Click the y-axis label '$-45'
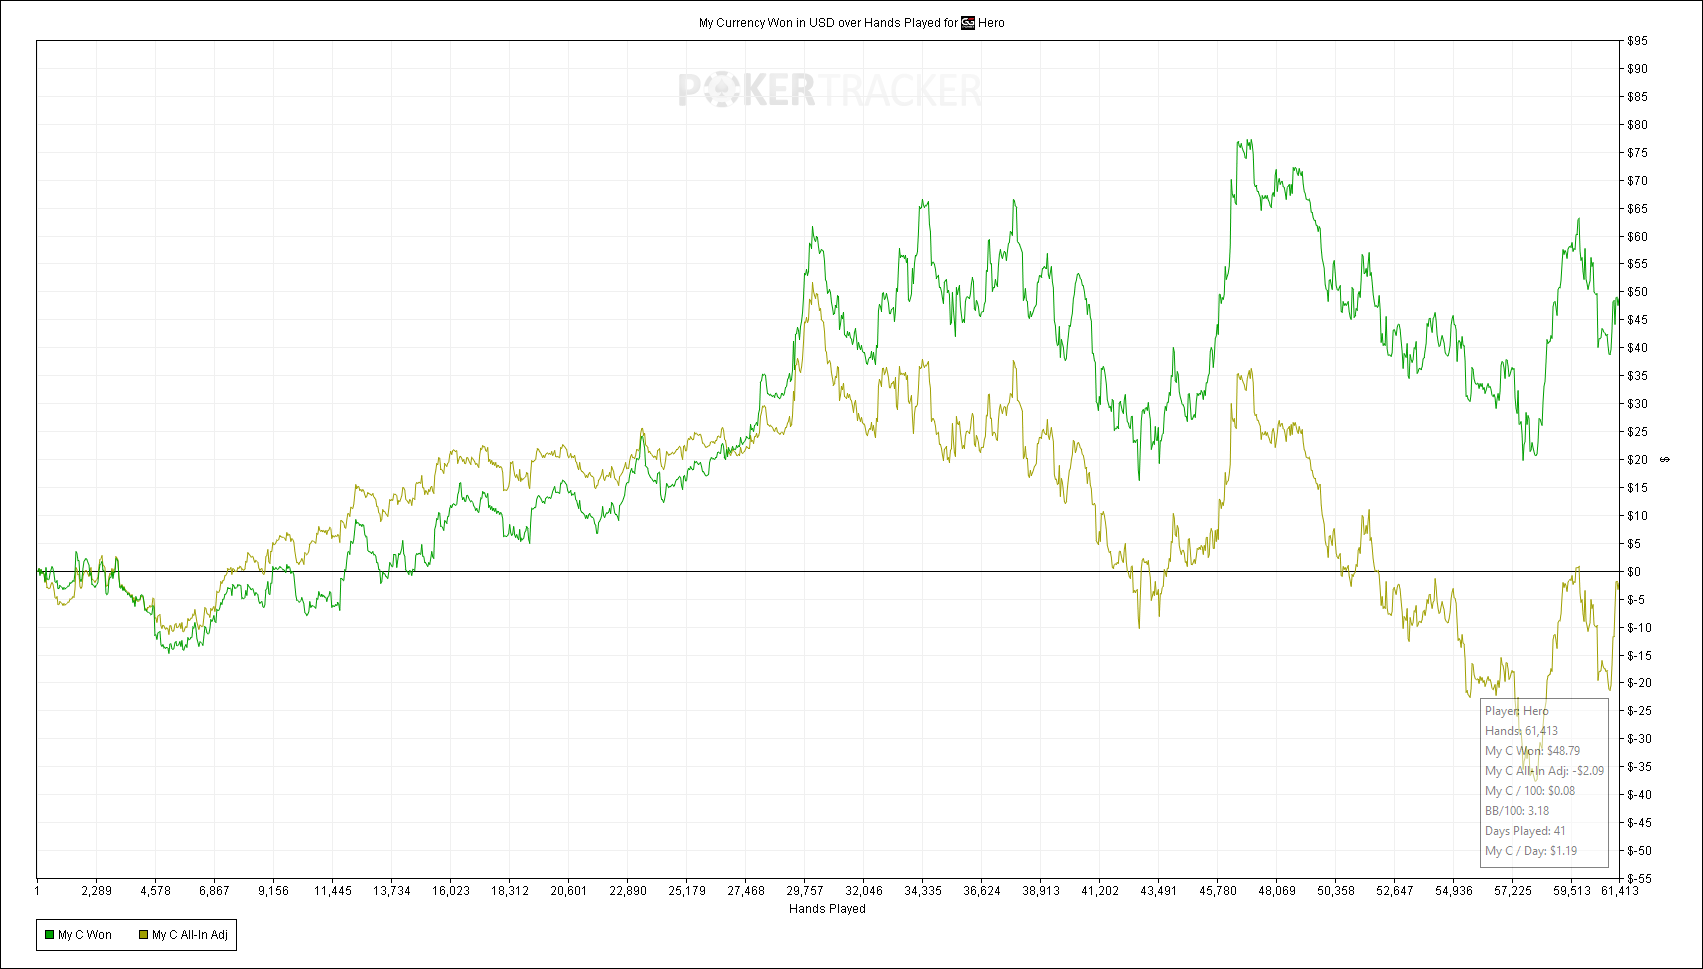 (1640, 823)
